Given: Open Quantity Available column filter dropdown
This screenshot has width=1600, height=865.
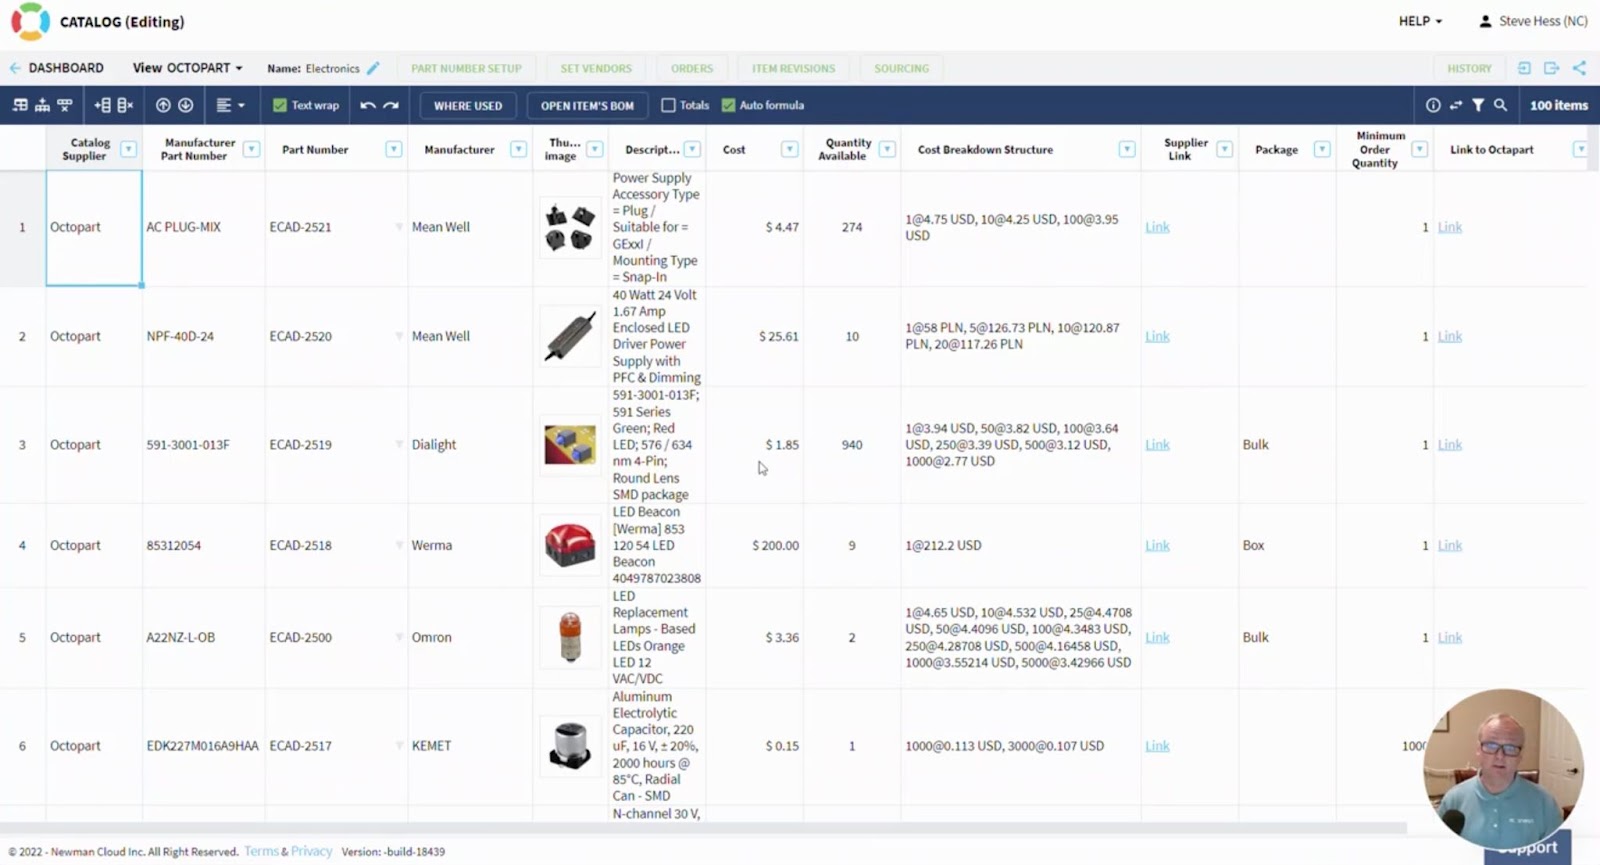Looking at the screenshot, I should pos(887,149).
